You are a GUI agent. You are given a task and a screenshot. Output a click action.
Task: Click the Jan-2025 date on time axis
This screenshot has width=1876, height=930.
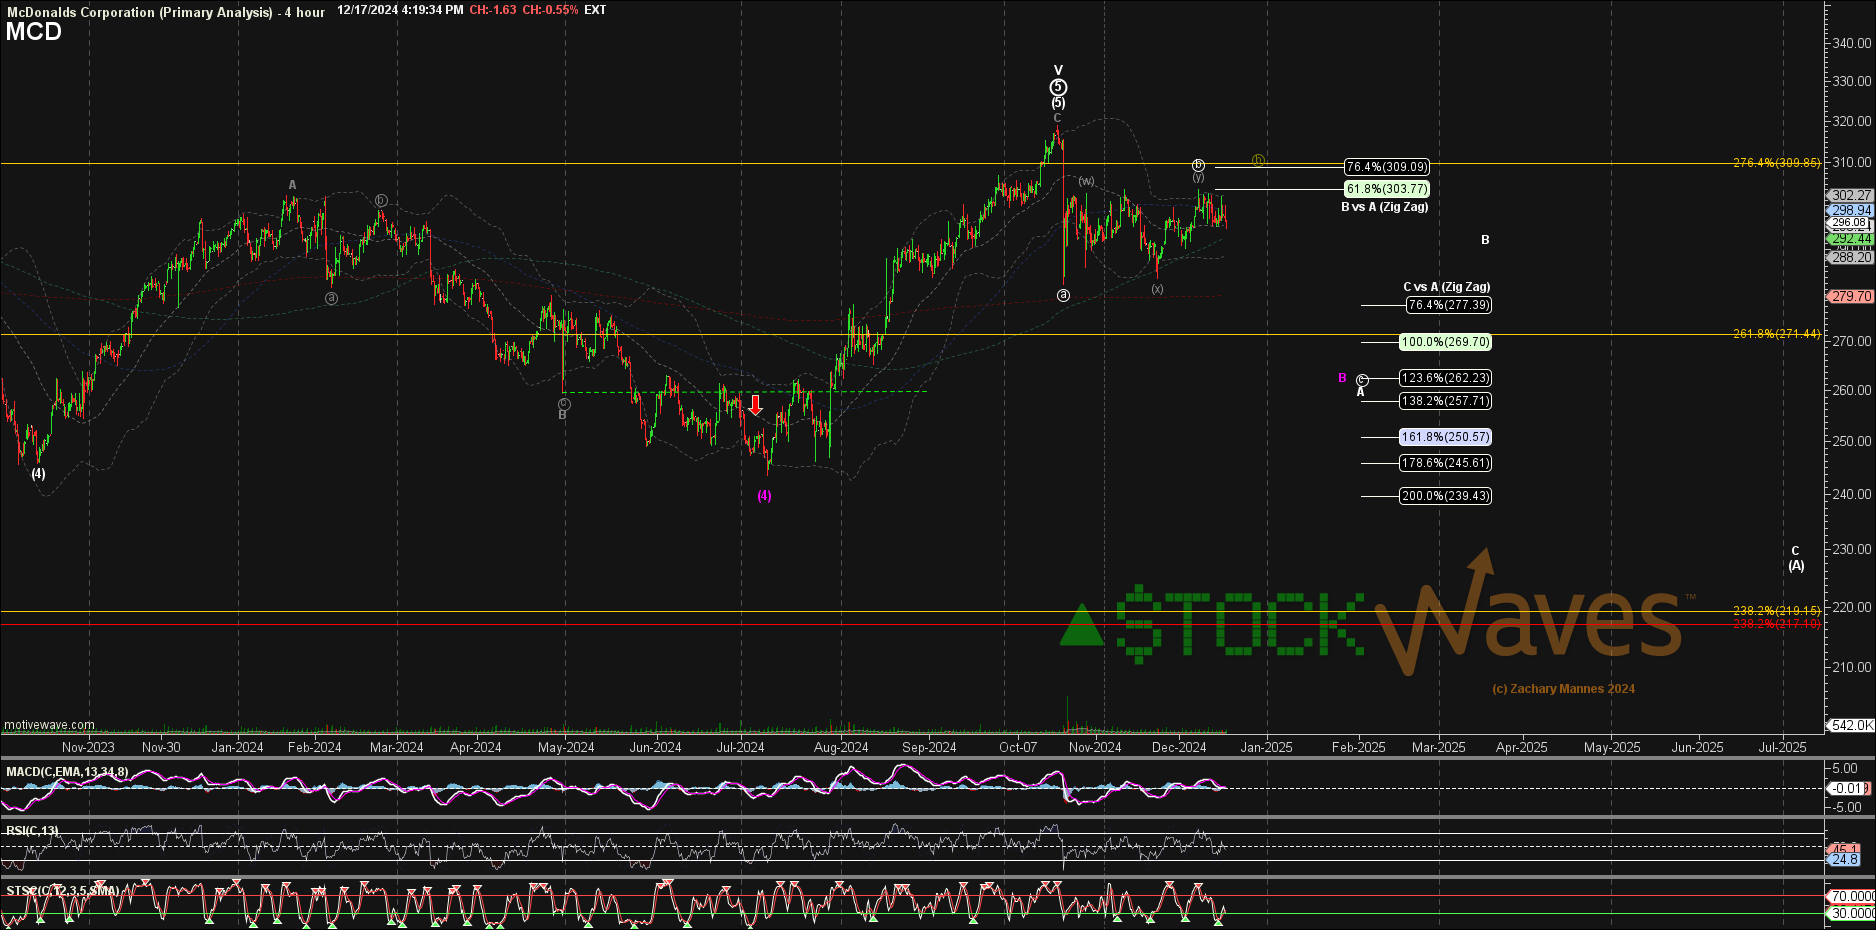(1266, 747)
